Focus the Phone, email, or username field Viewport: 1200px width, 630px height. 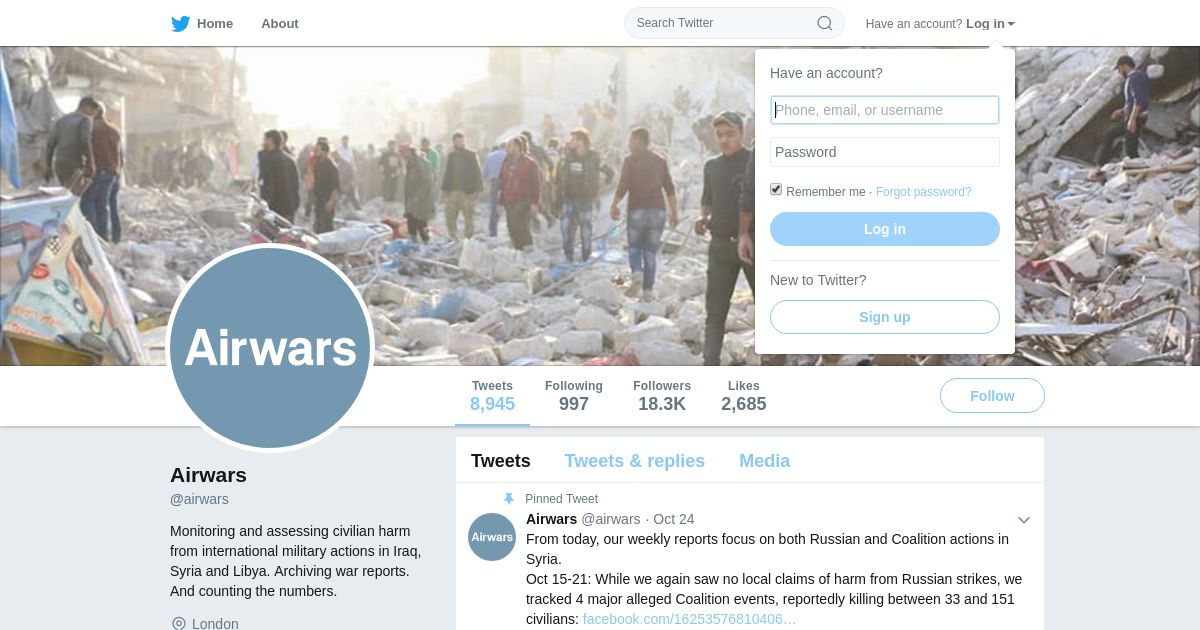885,110
